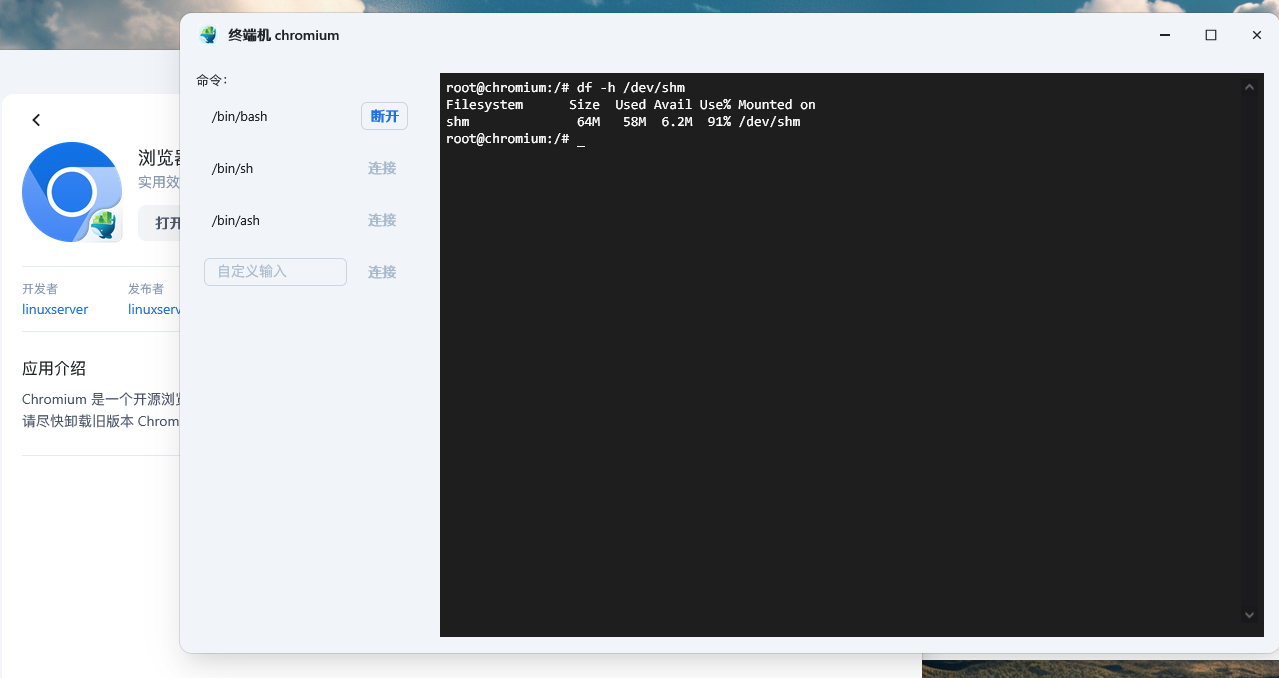Viewport: 1279px width, 678px height.
Task: Click the terminal scrollbar down arrow
Action: click(1249, 615)
